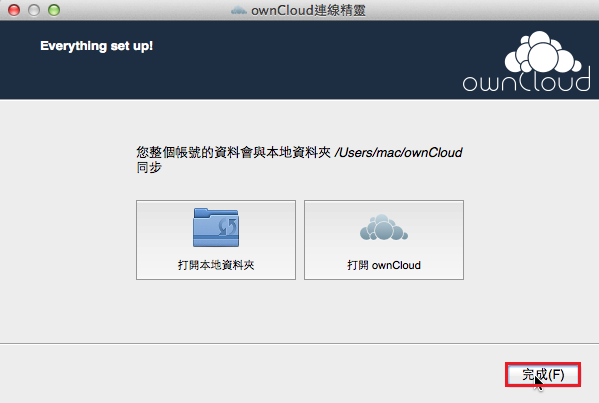Open local folder via 打開本地資料夾 label
599x403 pixels.
tap(216, 265)
